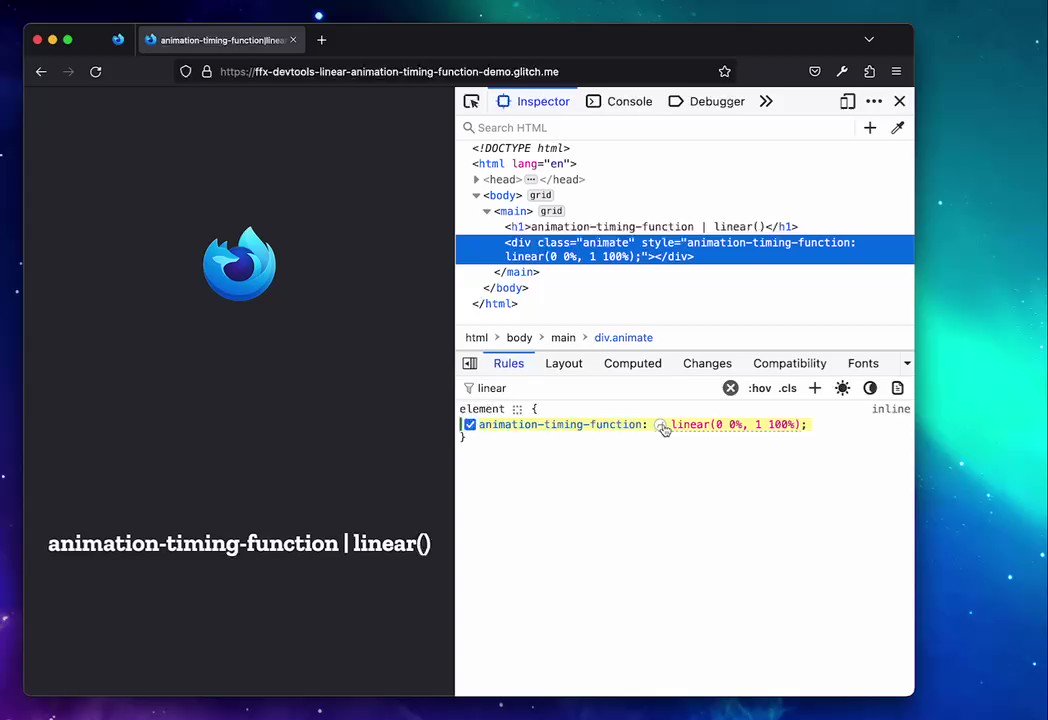Toggle the .cls class panel
This screenshot has width=1048, height=720.
(787, 388)
